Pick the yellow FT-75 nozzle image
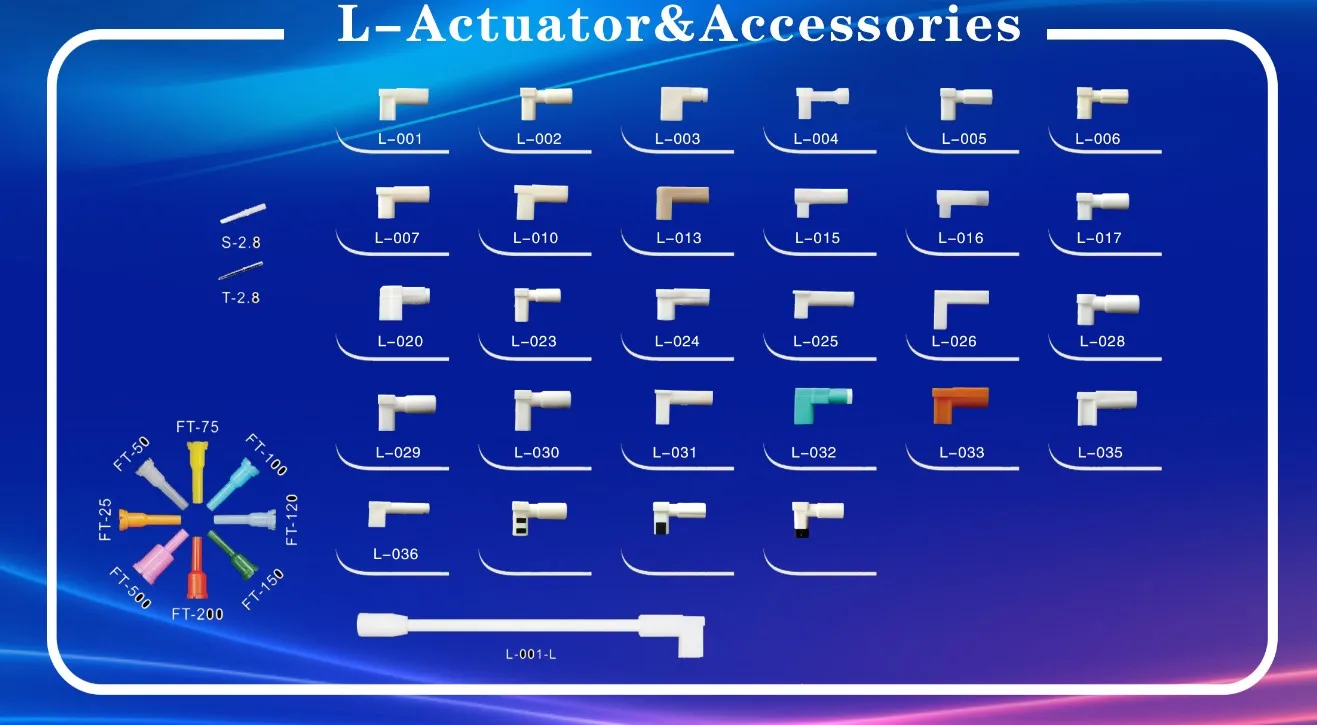1317x725 pixels. pyautogui.click(x=198, y=470)
